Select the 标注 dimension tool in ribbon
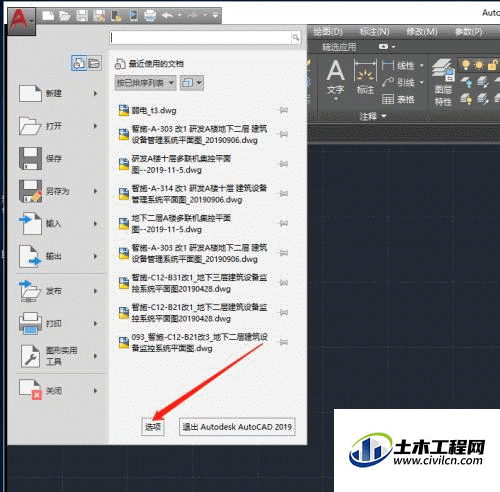The height and width of the screenshot is (492, 500). (x=365, y=77)
